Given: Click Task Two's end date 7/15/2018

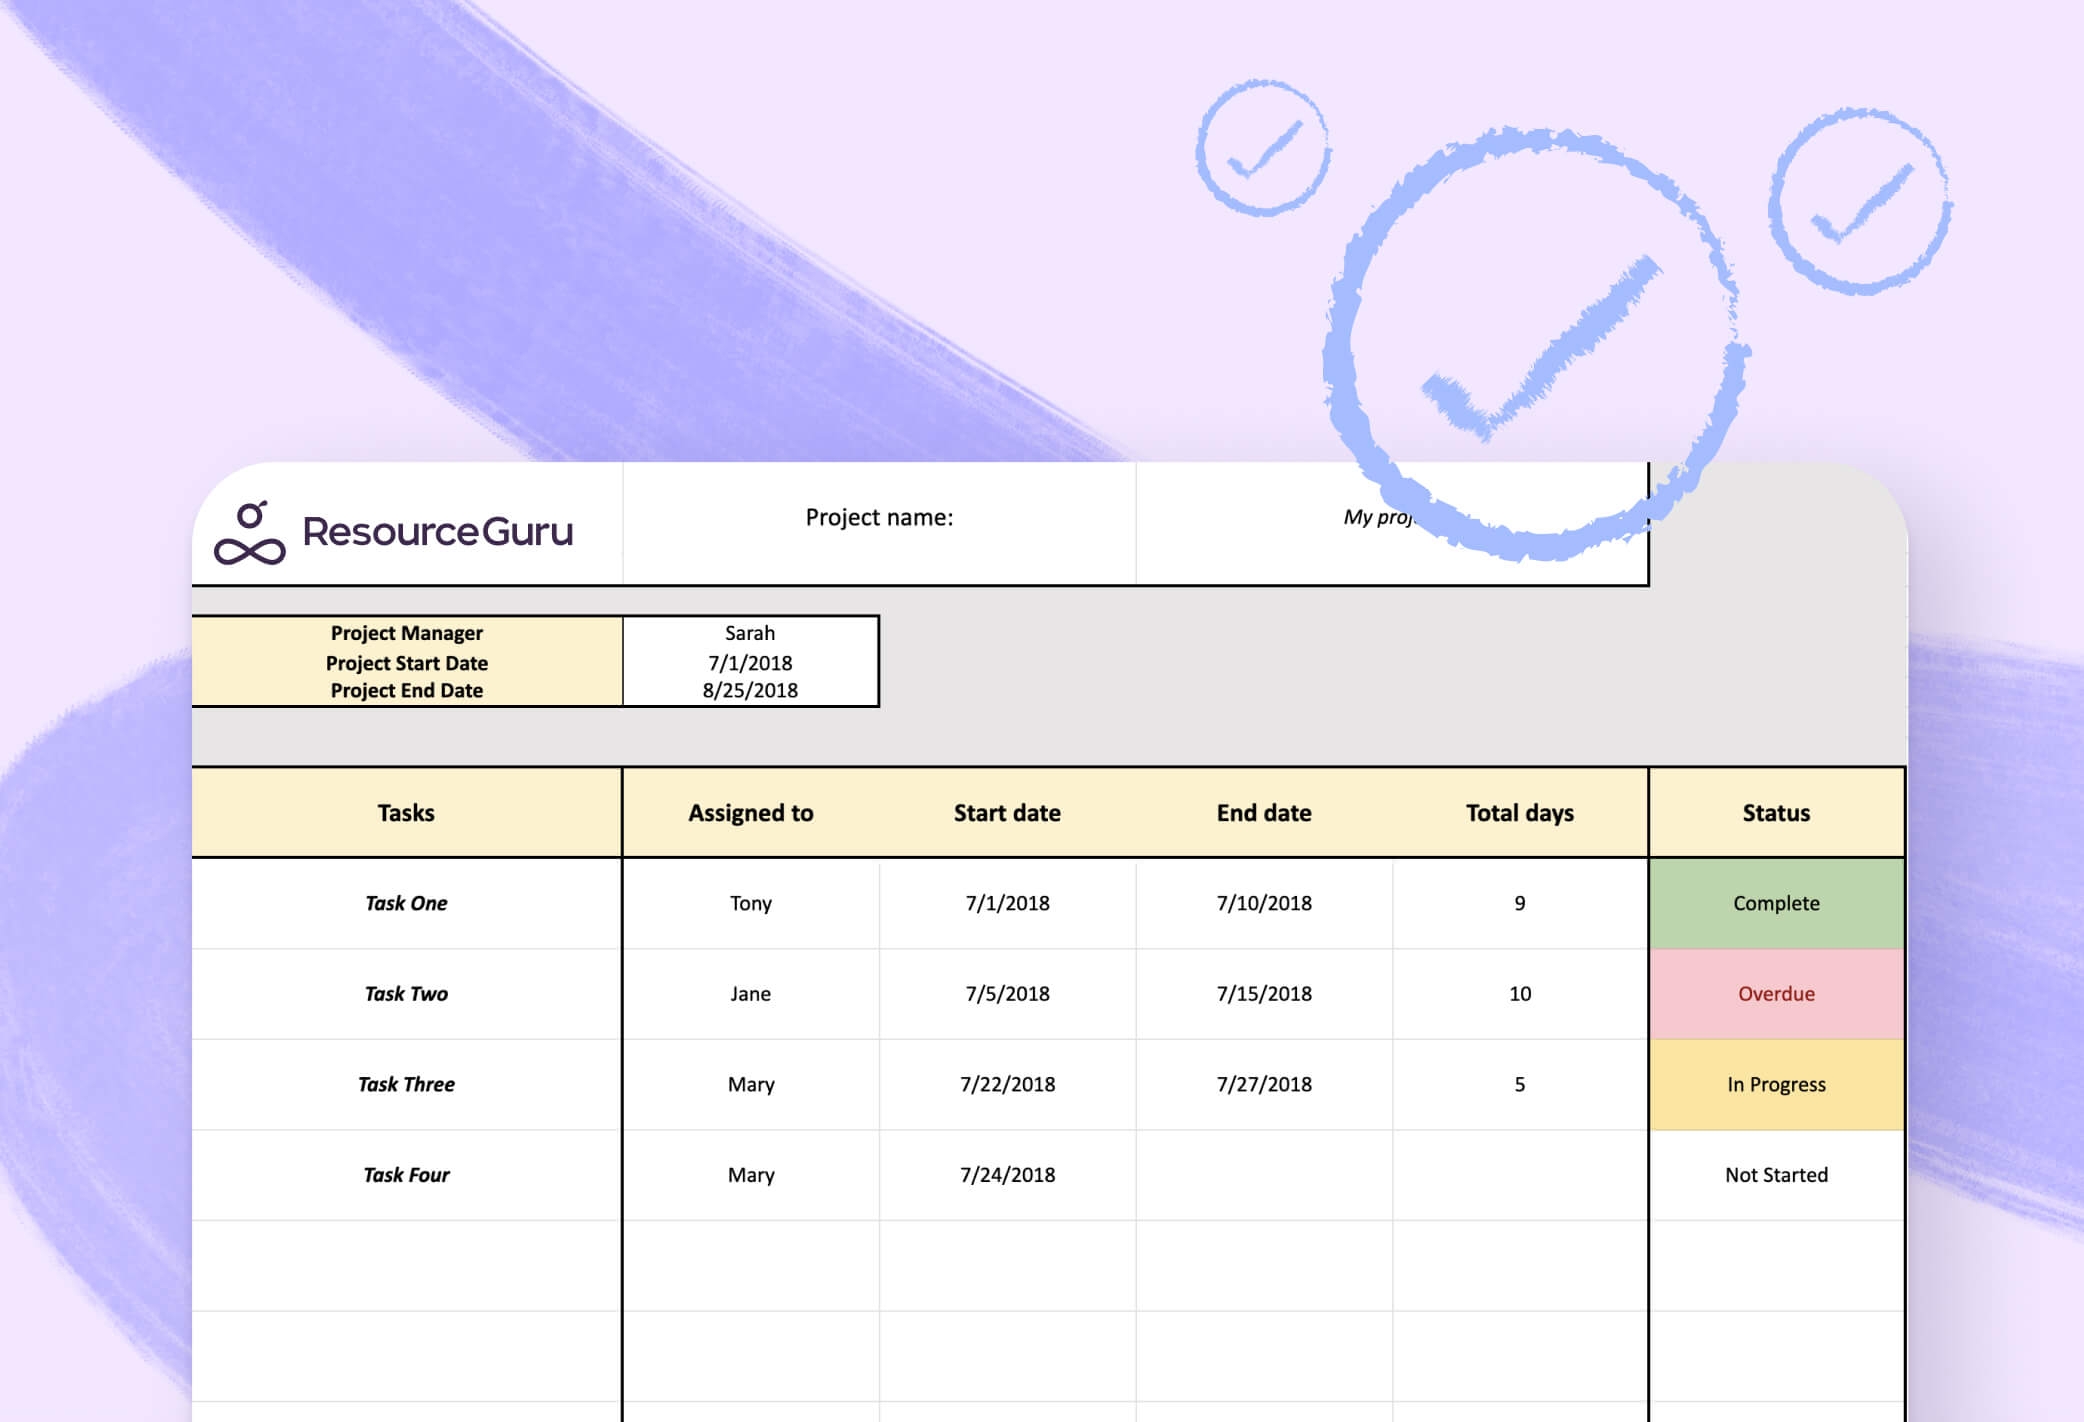Looking at the screenshot, I should tap(1263, 994).
